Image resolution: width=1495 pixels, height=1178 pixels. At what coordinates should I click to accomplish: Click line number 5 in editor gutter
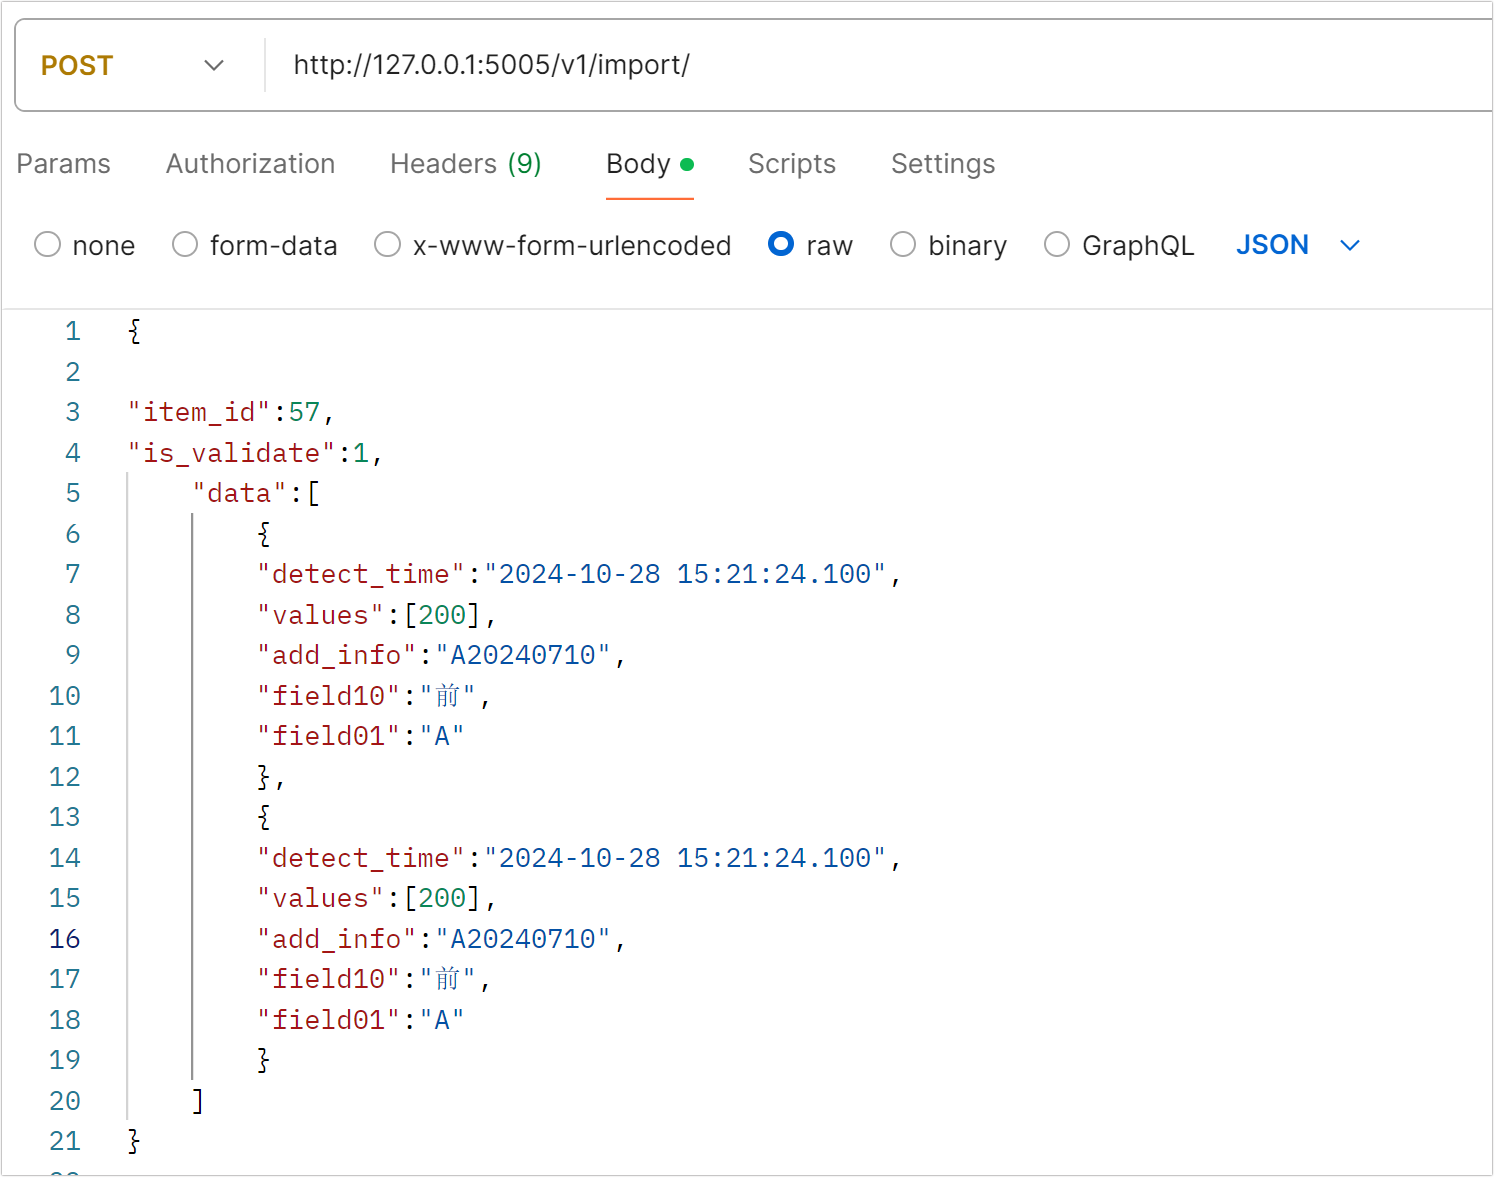point(73,493)
